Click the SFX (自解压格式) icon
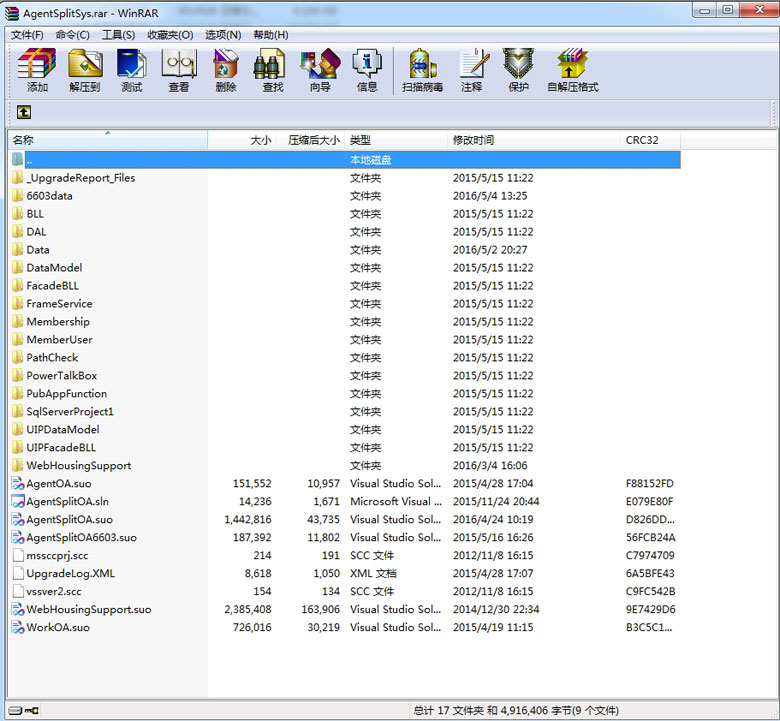780x721 pixels. pos(572,70)
